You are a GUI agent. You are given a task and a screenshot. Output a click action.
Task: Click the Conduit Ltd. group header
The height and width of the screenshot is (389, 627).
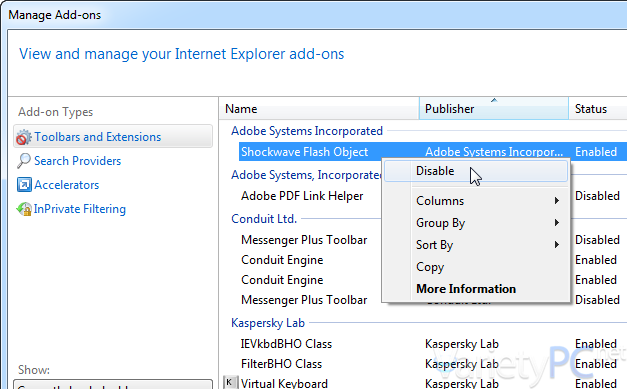pos(264,219)
